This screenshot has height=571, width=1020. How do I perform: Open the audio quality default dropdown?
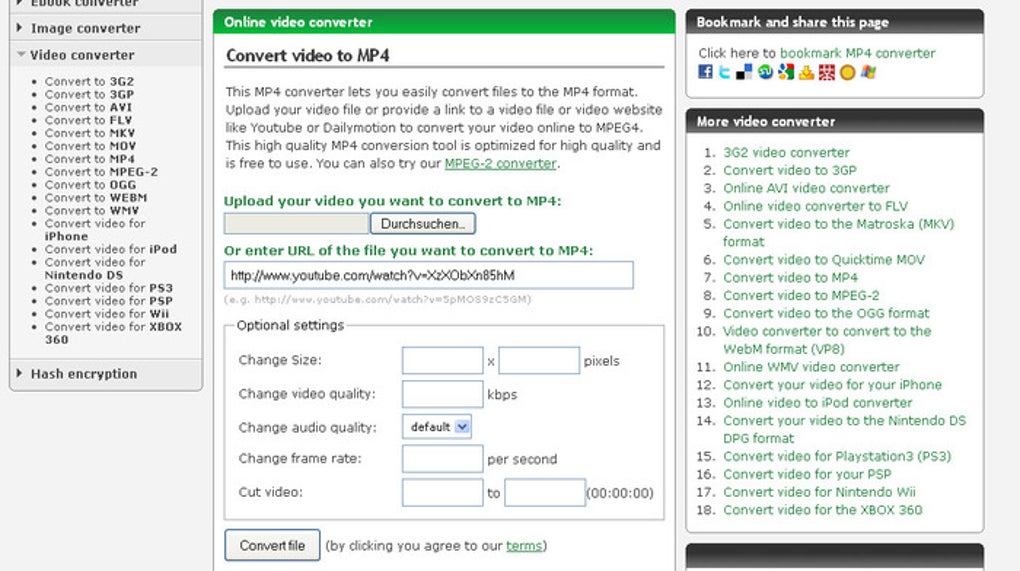click(x=436, y=427)
